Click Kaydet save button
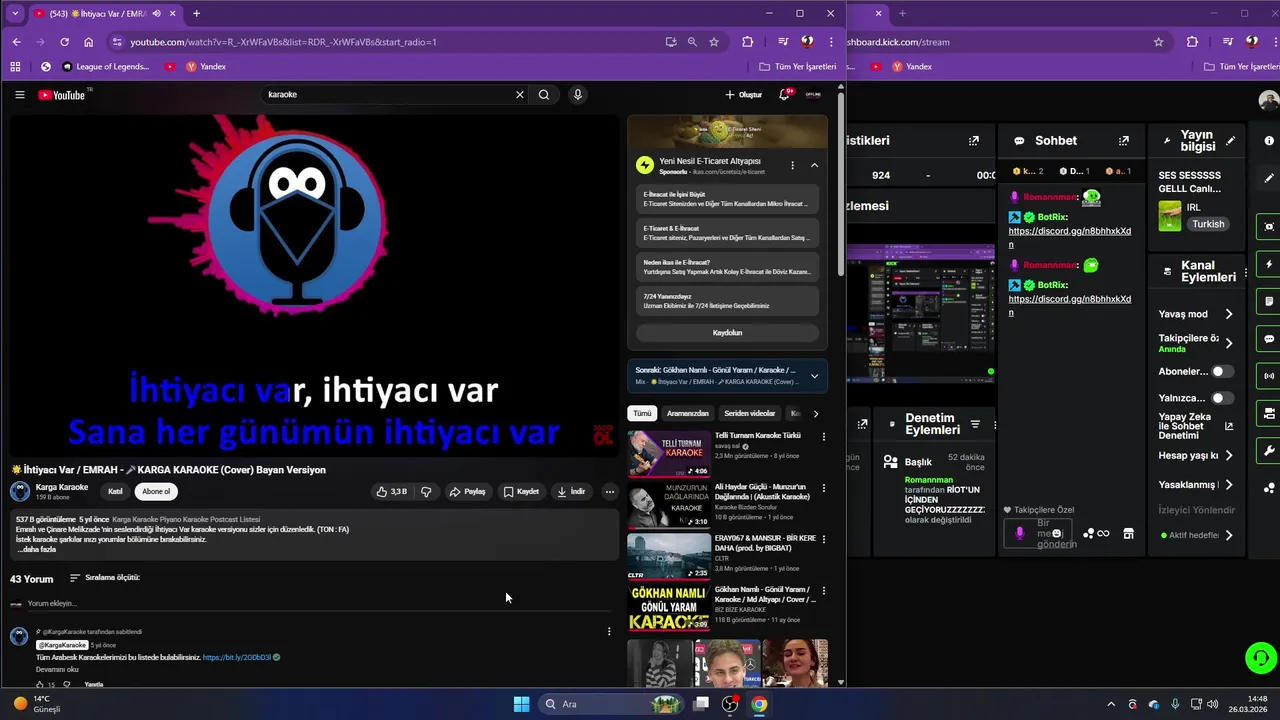This screenshot has width=1280, height=720. pyautogui.click(x=521, y=491)
